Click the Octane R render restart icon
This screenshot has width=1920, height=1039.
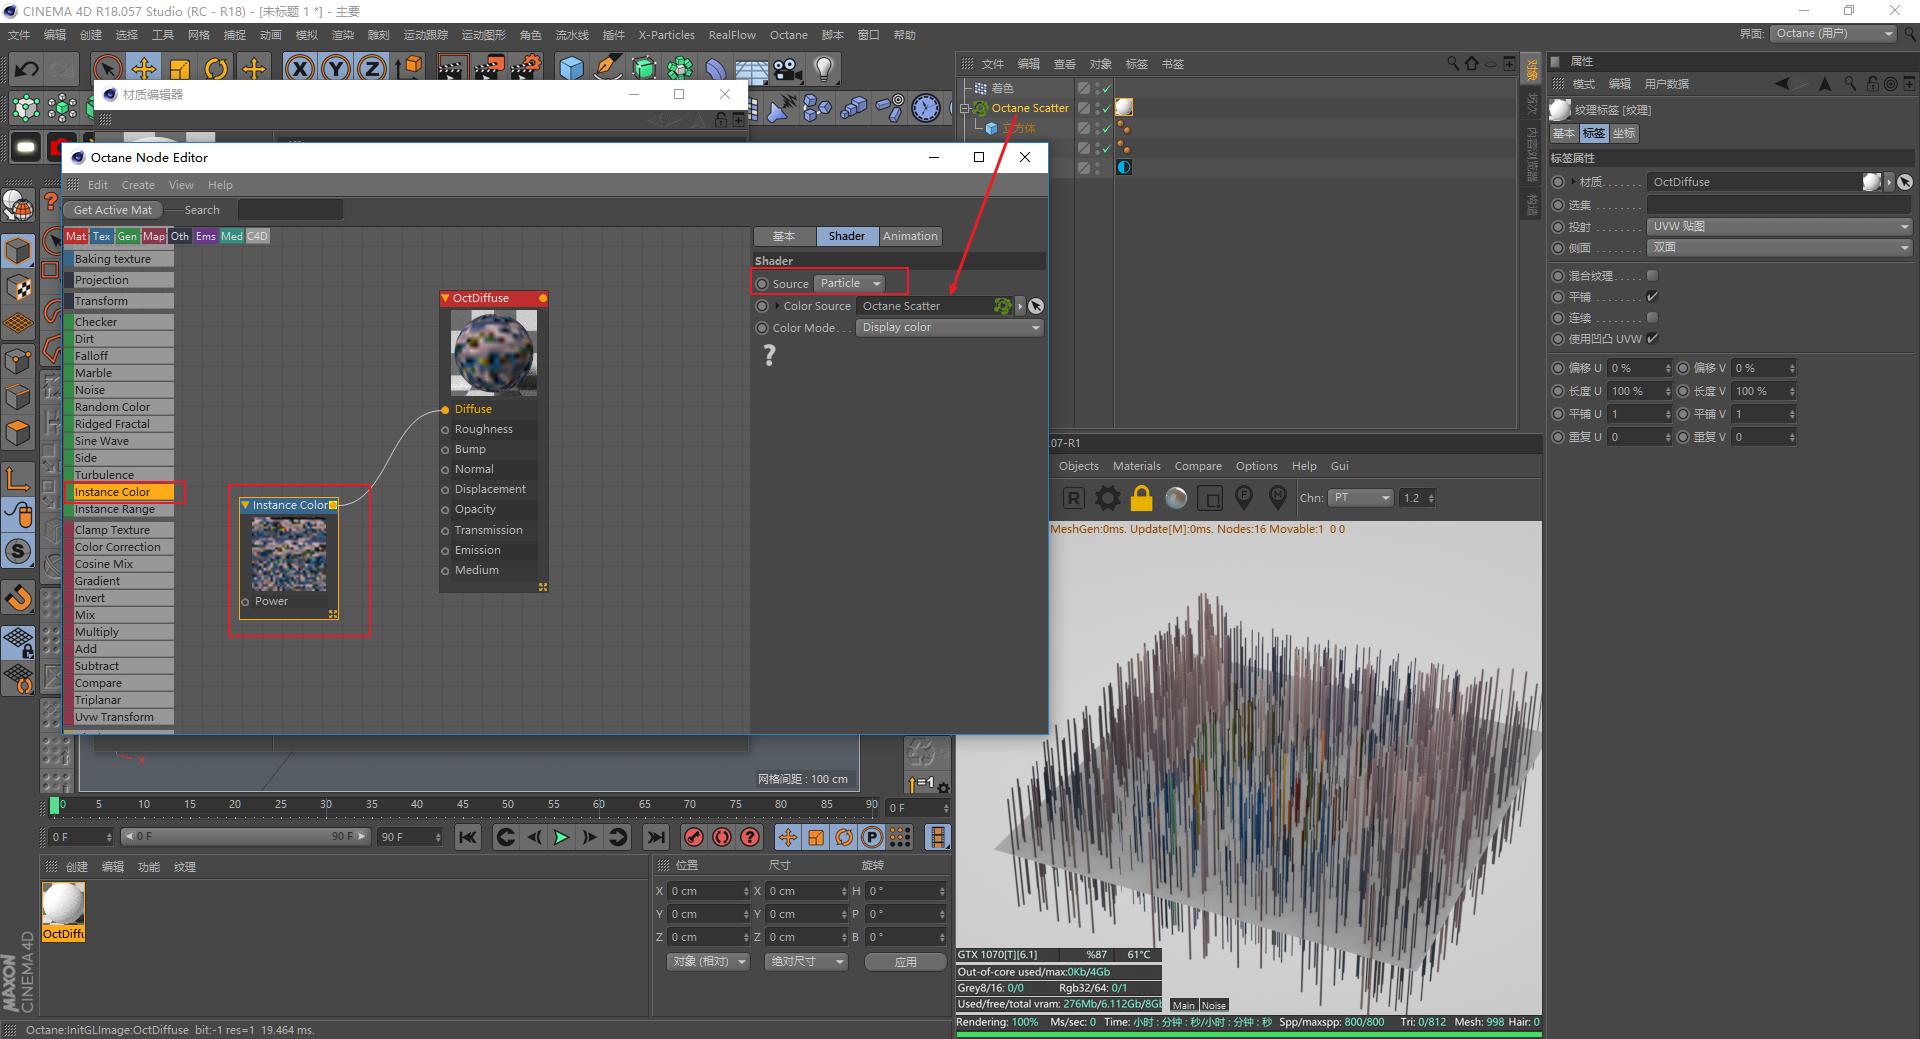[1073, 498]
